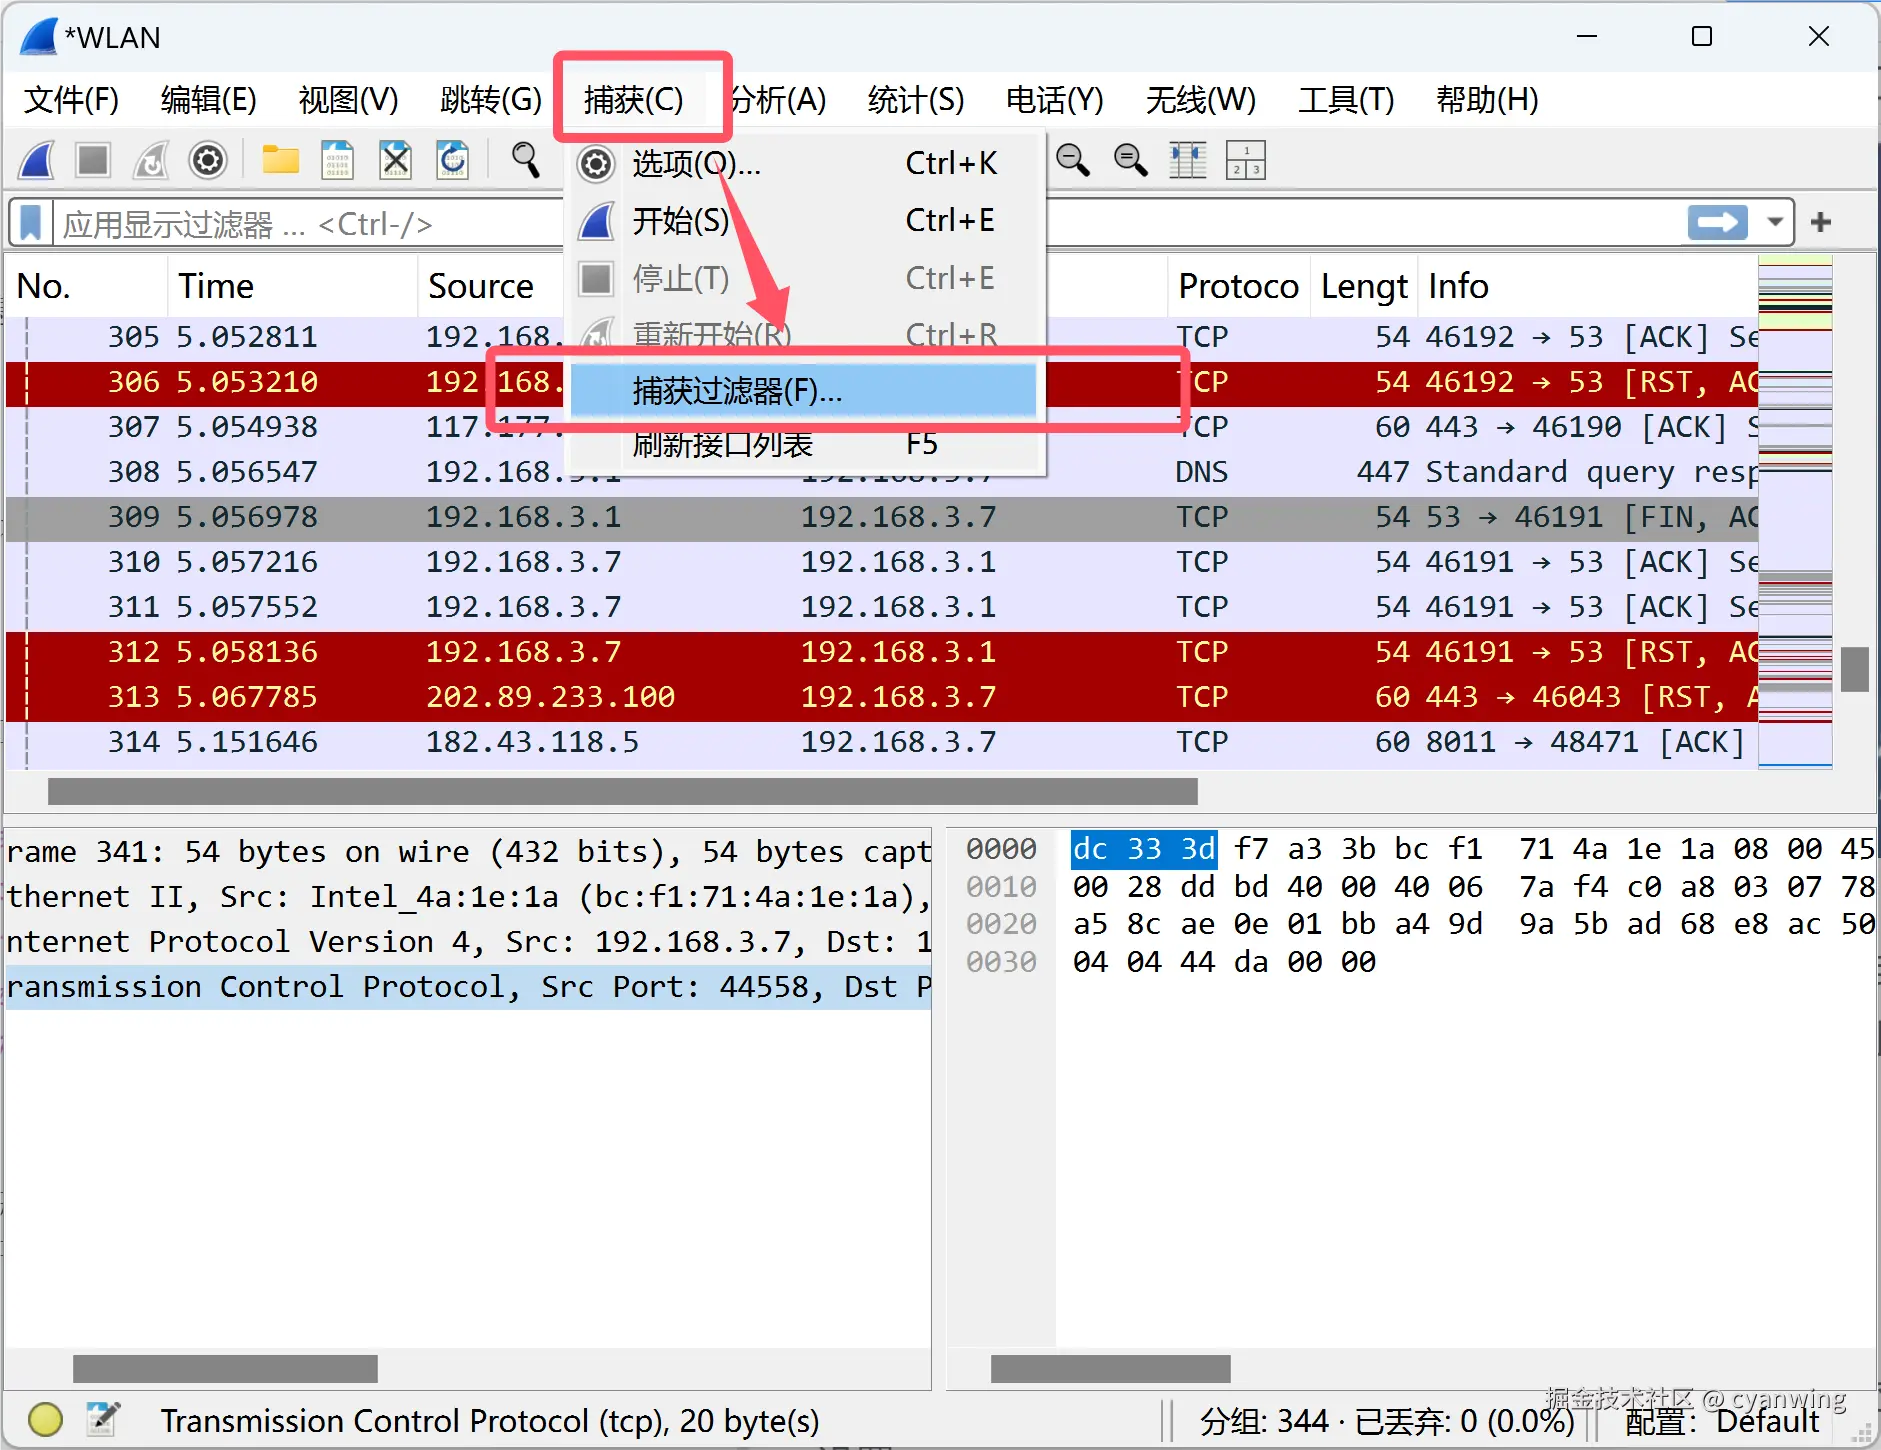Close the capture file via toolbar X icon

(395, 160)
